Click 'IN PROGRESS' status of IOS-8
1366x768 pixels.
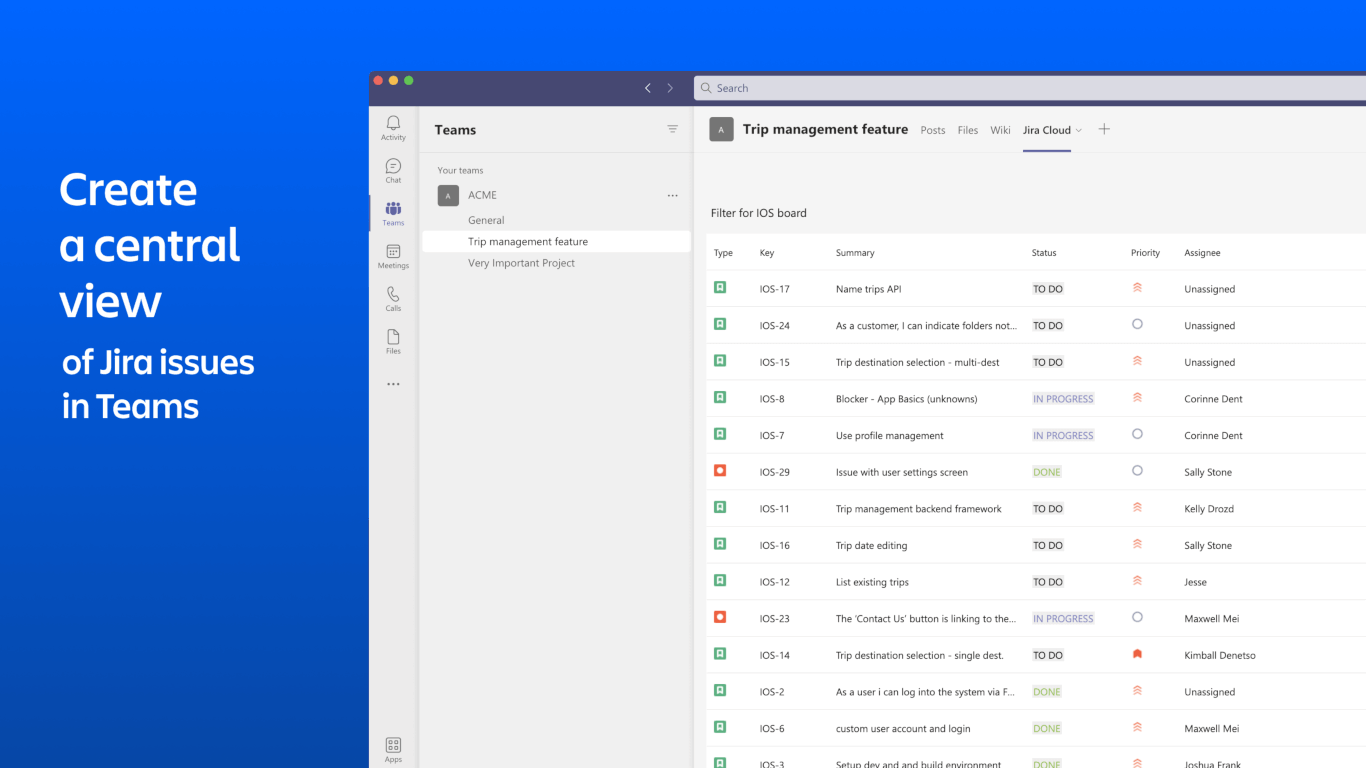[1063, 399]
